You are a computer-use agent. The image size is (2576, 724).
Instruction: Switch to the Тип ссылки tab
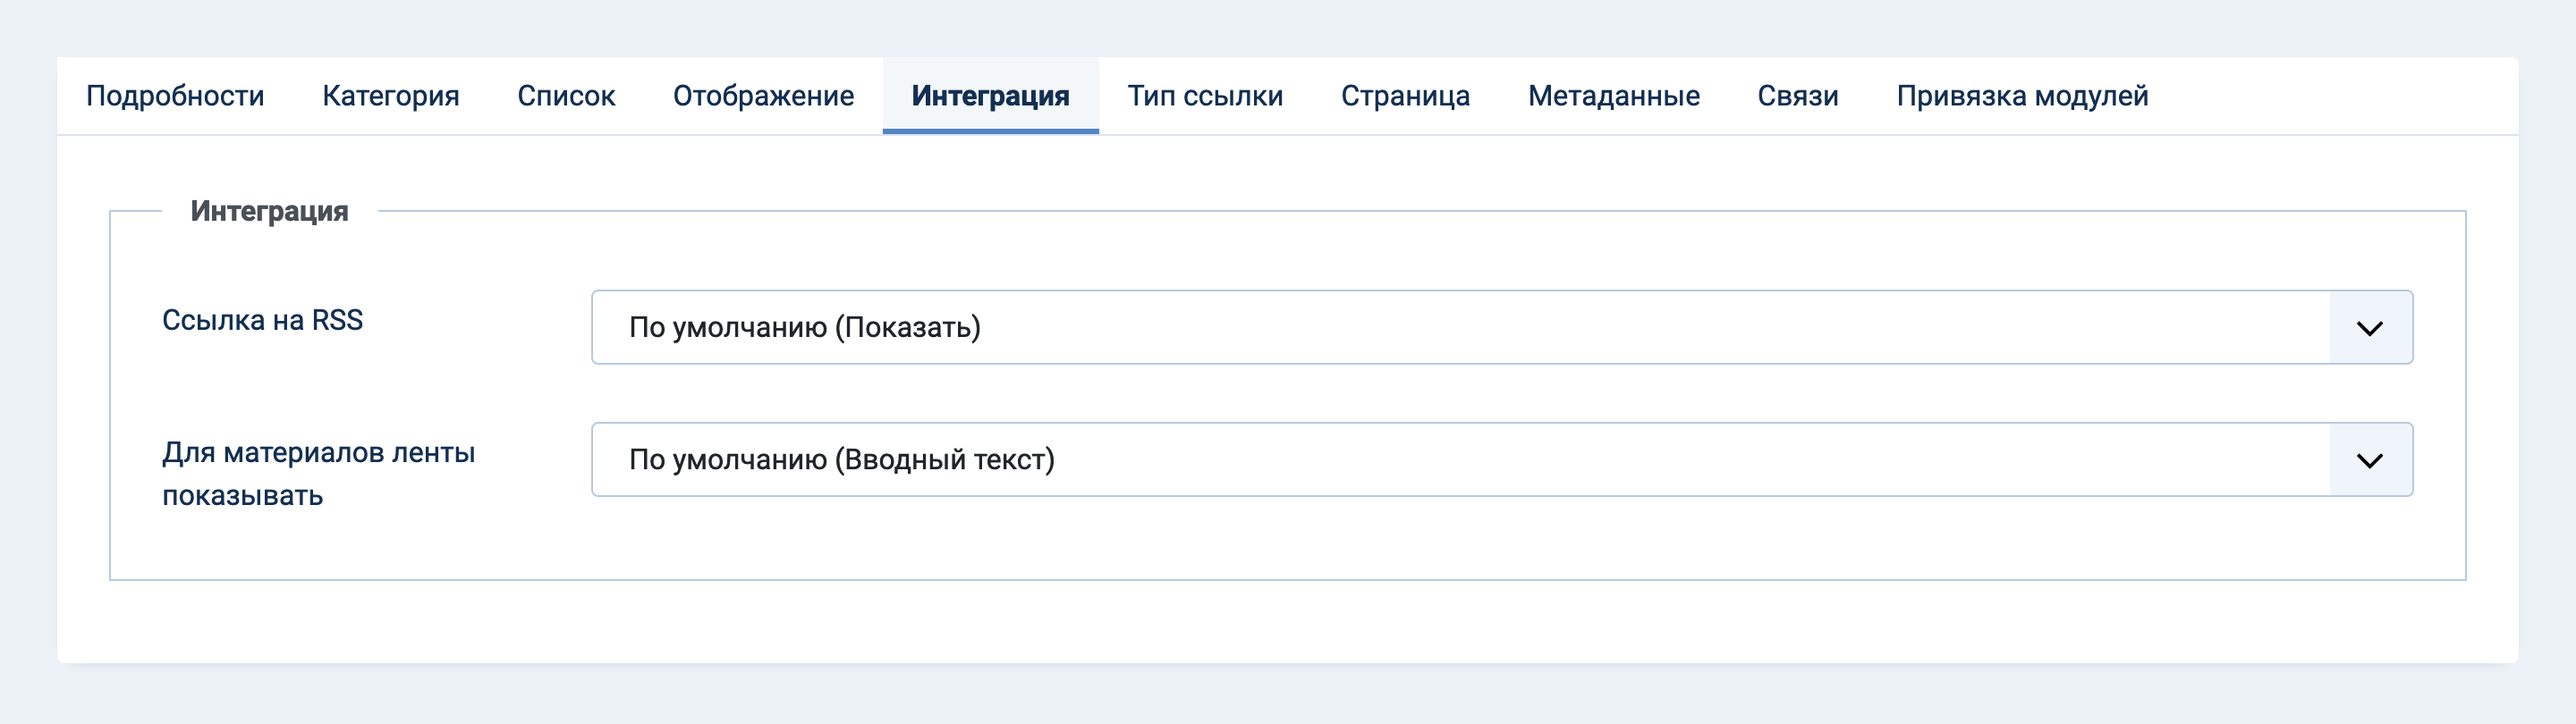tap(1205, 96)
